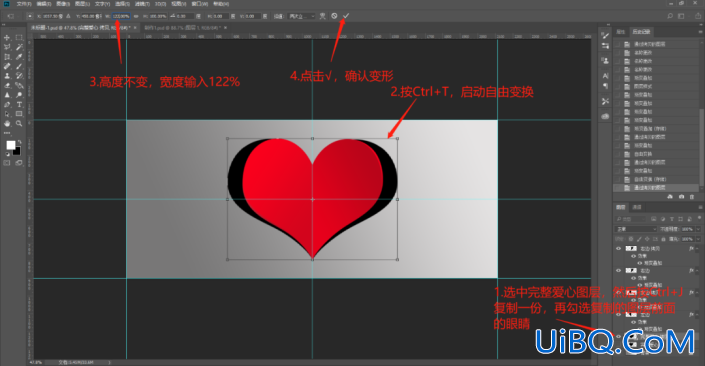
Task: Select the Move tool
Action: (7, 37)
